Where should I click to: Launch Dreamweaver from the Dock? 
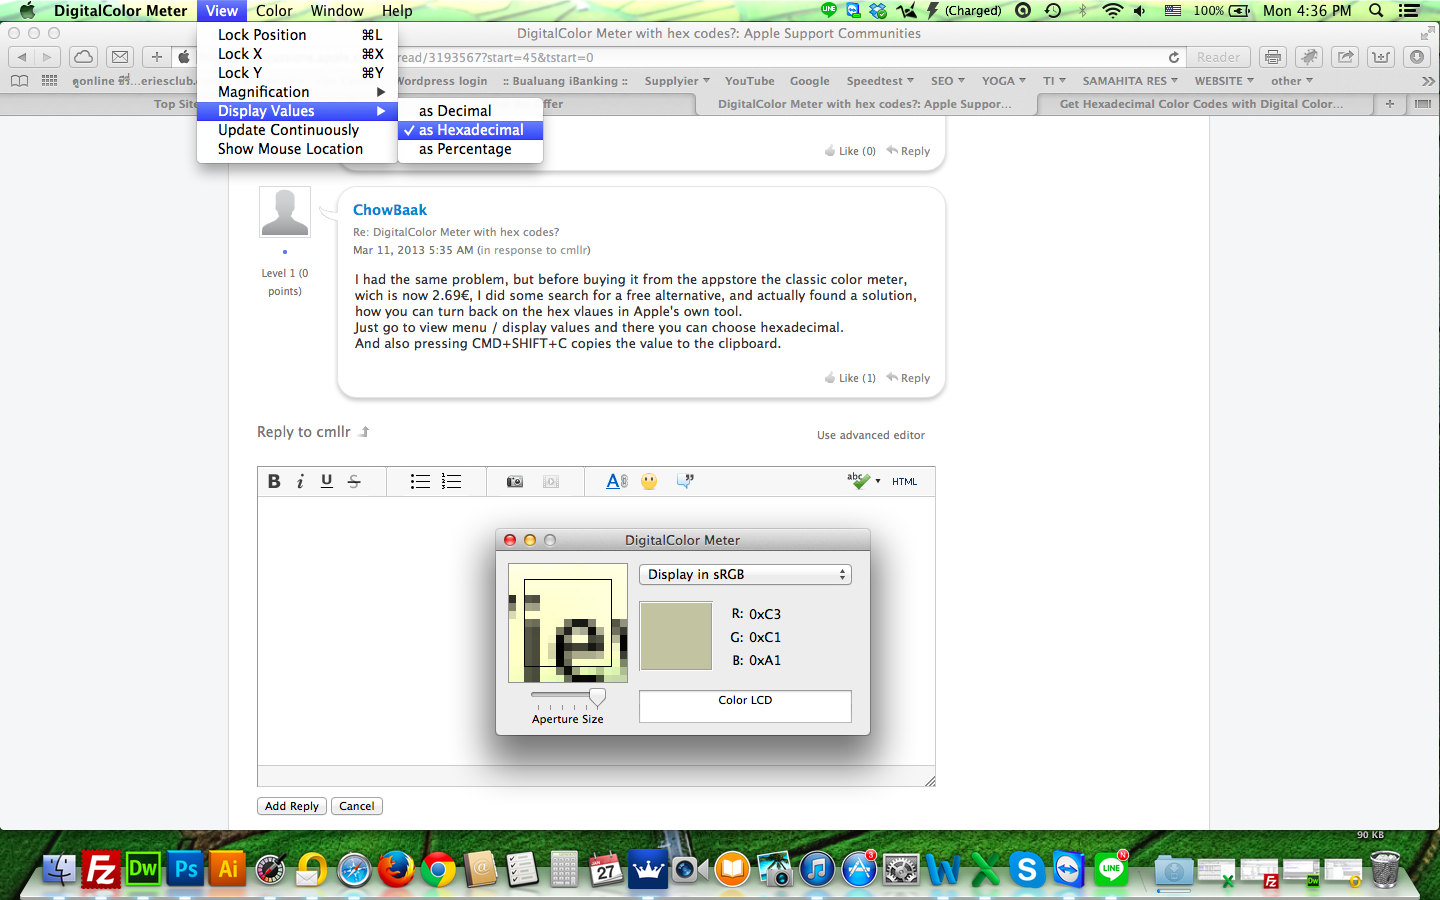143,869
